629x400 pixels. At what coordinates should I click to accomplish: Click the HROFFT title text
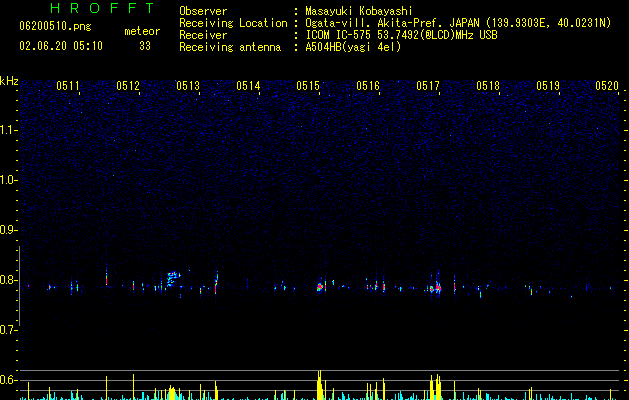pos(103,8)
